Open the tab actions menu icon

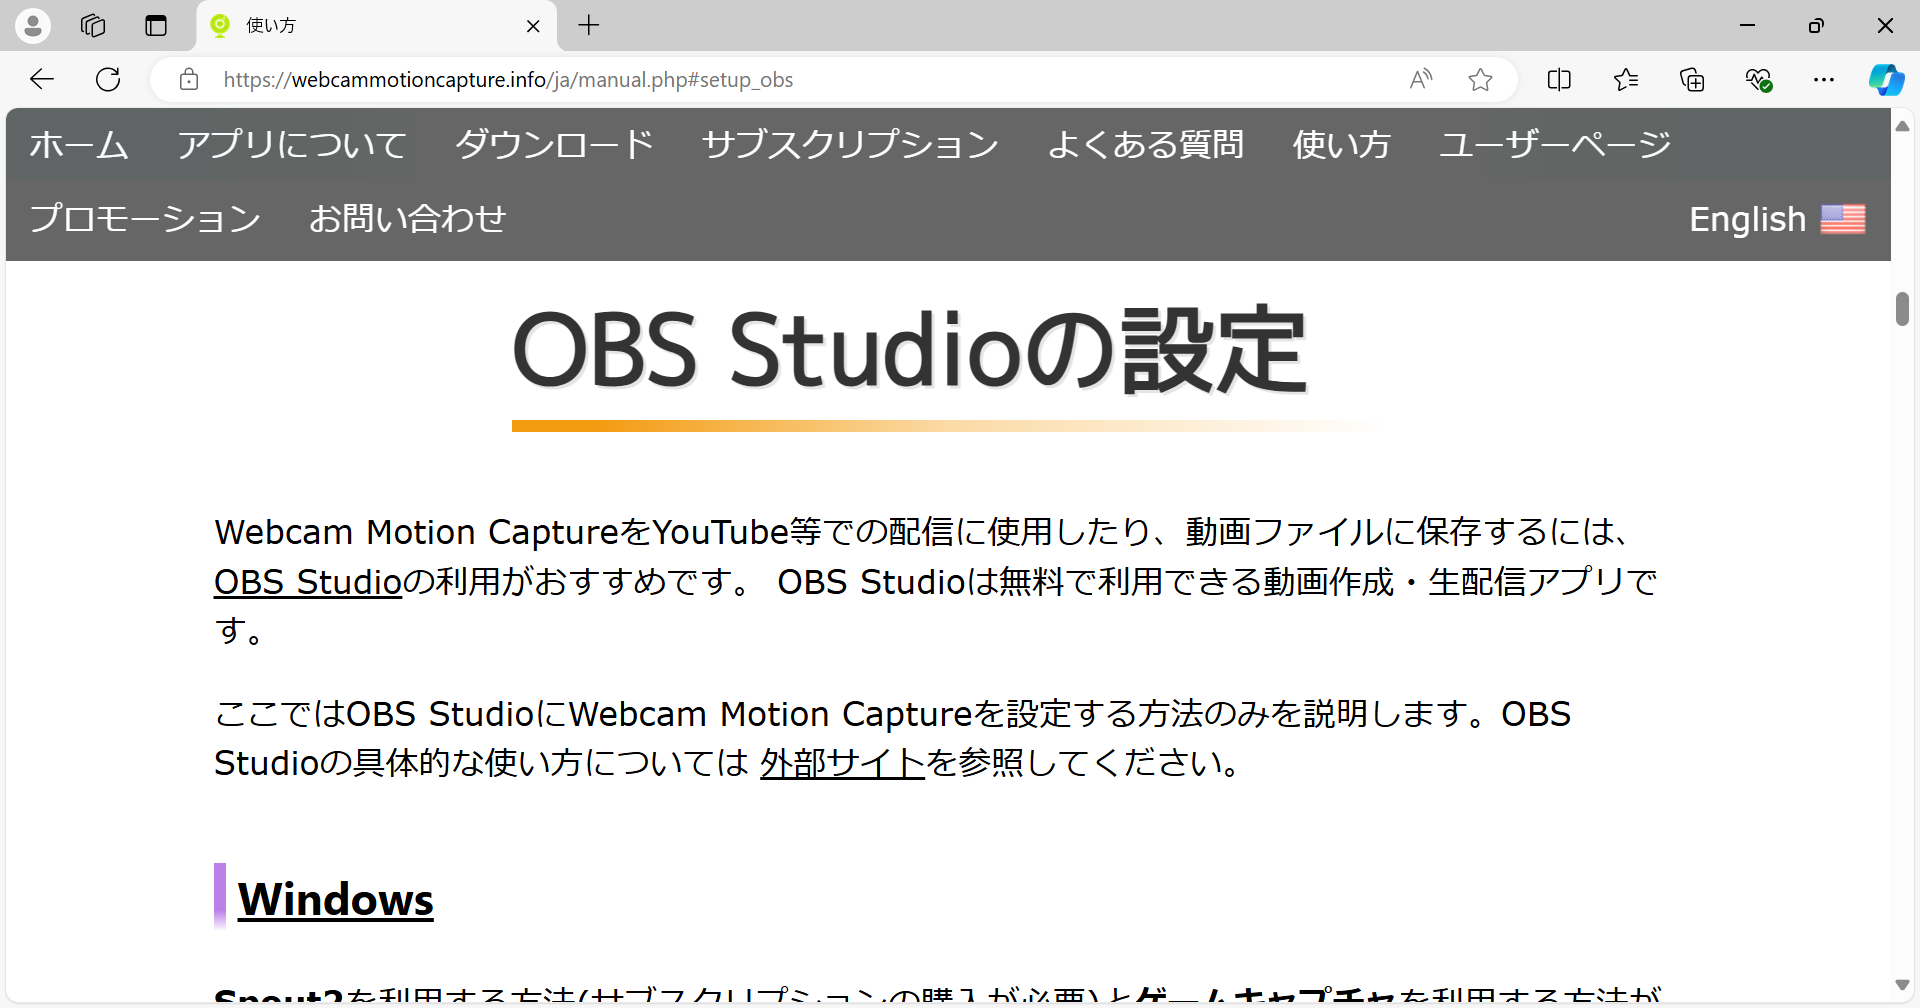point(156,25)
